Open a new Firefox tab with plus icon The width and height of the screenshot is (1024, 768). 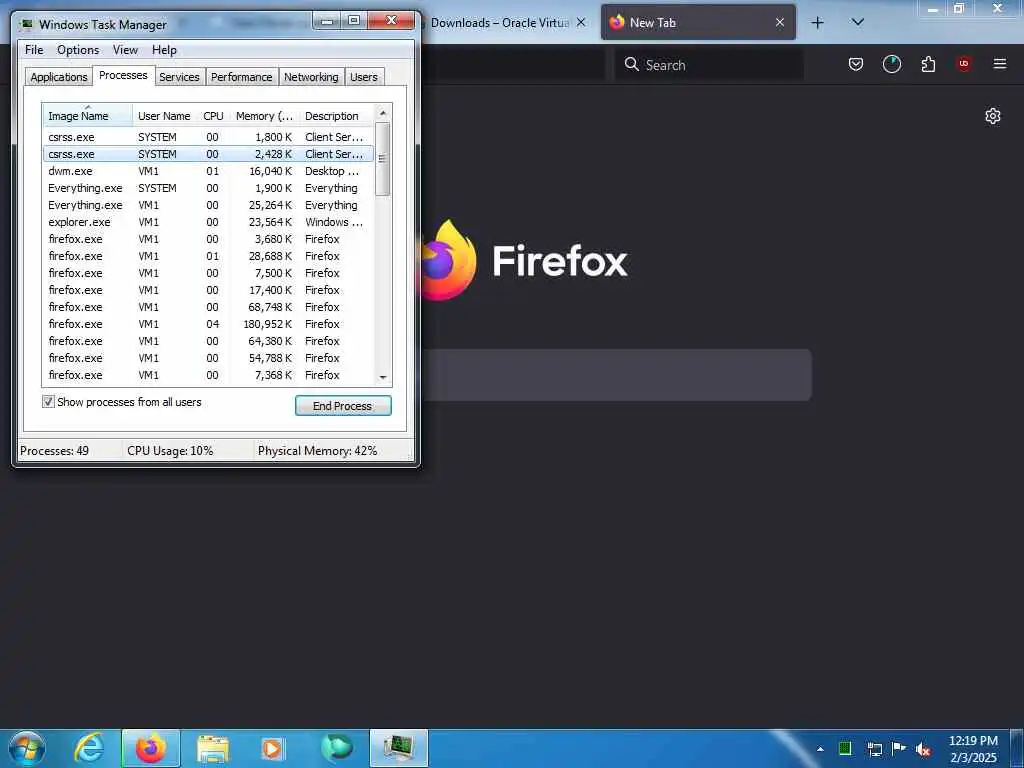tap(817, 23)
